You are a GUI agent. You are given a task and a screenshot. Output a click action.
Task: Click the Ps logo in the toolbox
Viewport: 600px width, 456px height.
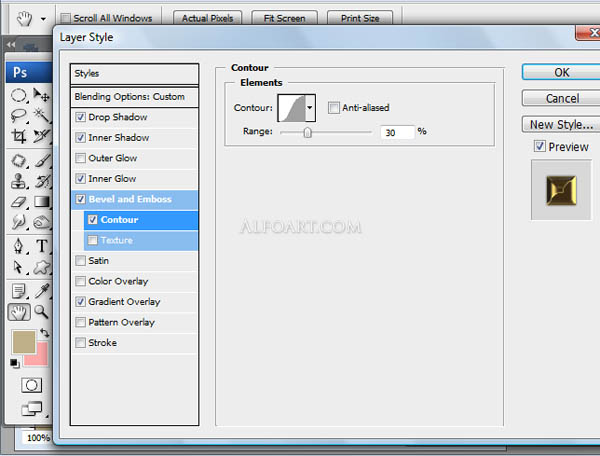20,72
